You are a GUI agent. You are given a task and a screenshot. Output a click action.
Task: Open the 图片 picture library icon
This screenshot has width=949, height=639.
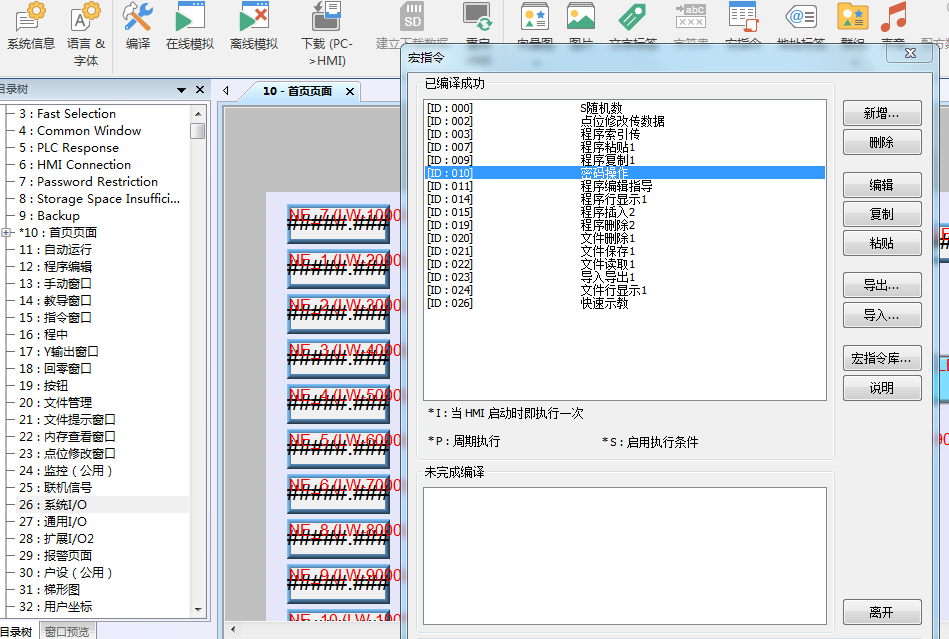580,18
